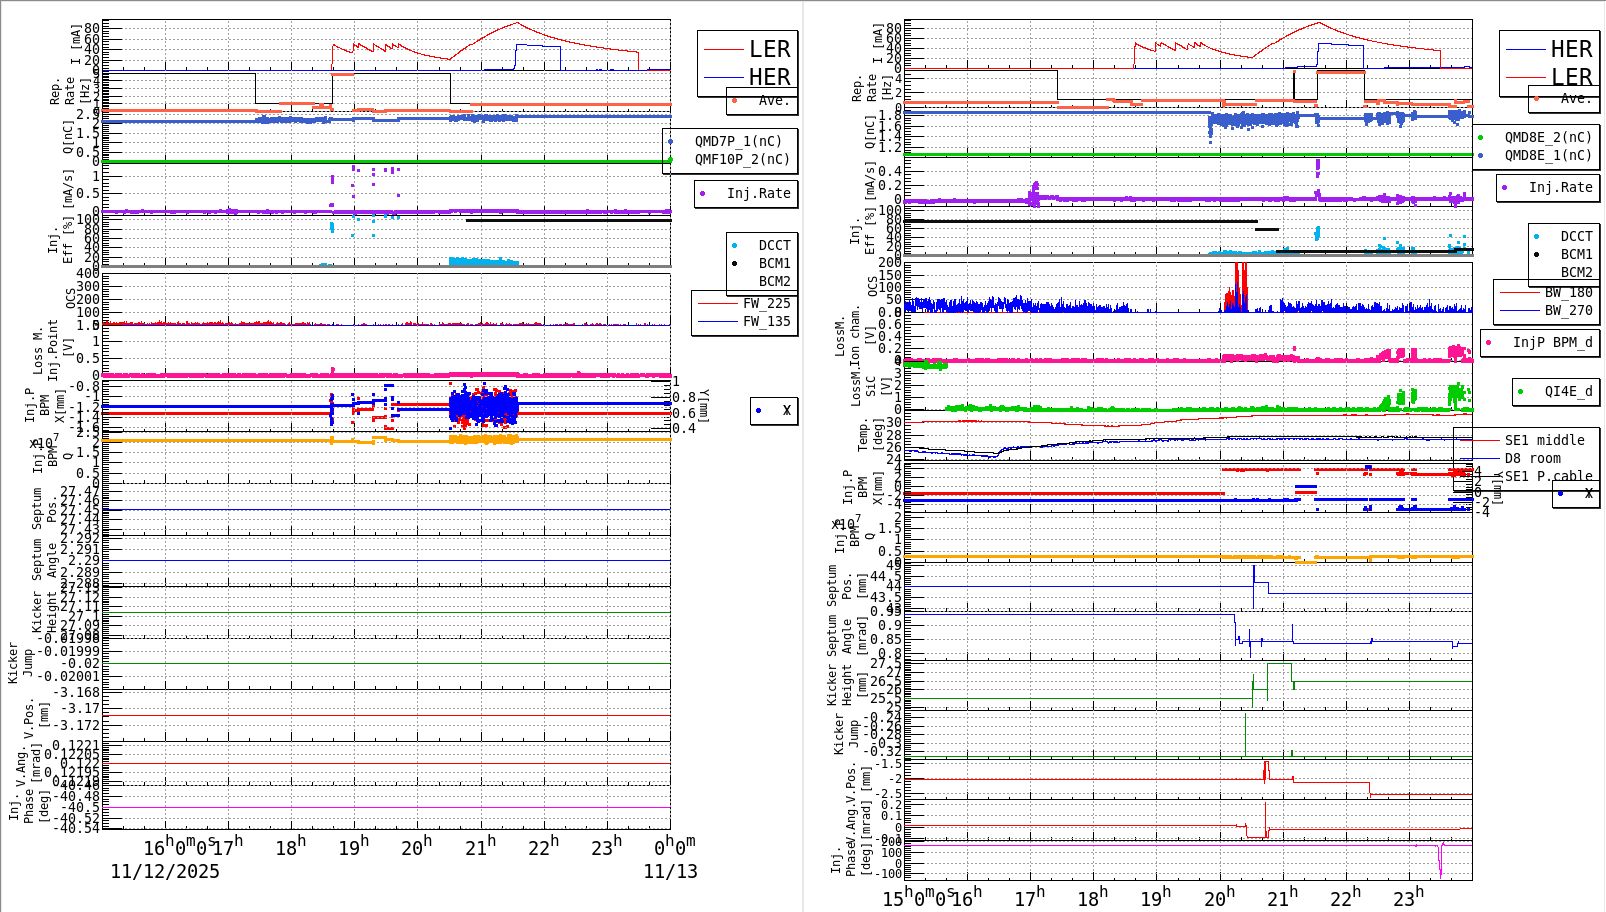Click the purple marker beside right plot's Inj.Rate
1606x912 pixels.
click(1505, 187)
